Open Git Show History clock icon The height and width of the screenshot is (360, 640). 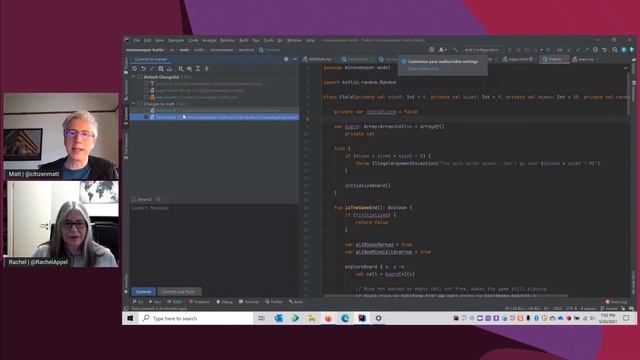[596, 50]
